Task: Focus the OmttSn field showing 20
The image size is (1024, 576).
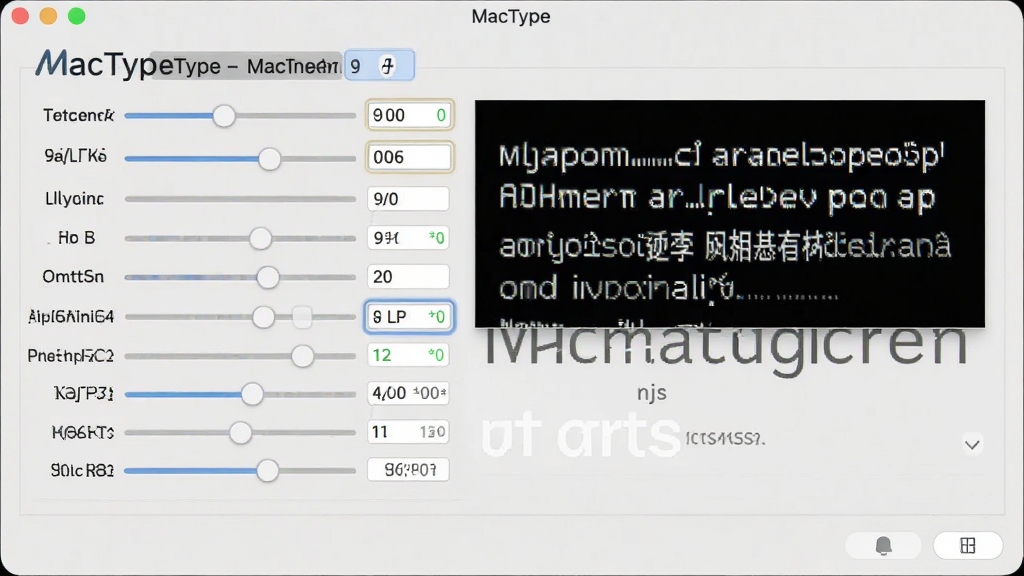Action: click(x=408, y=277)
